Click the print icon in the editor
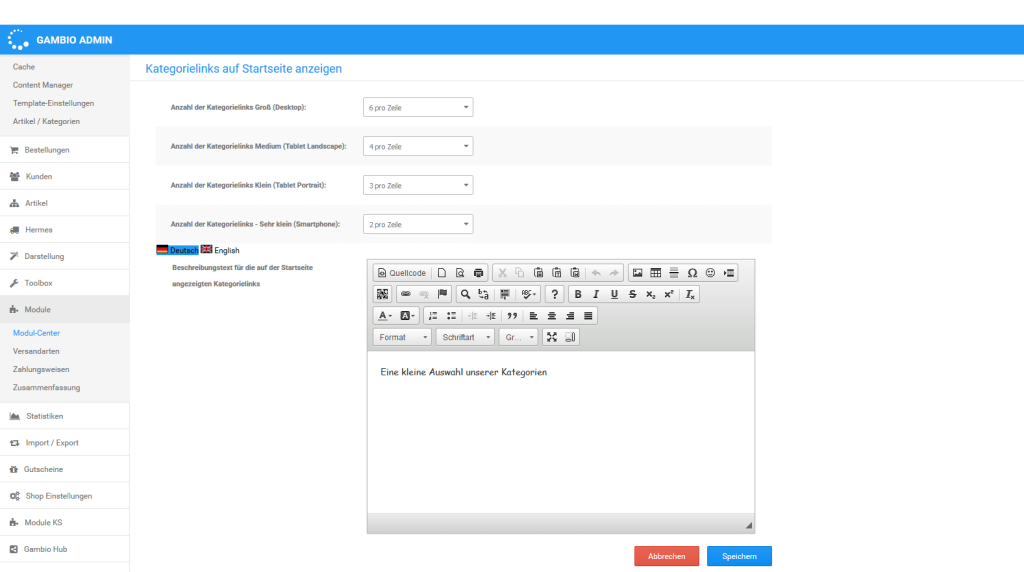Screen dimensions: 1024x572 [x=478, y=273]
